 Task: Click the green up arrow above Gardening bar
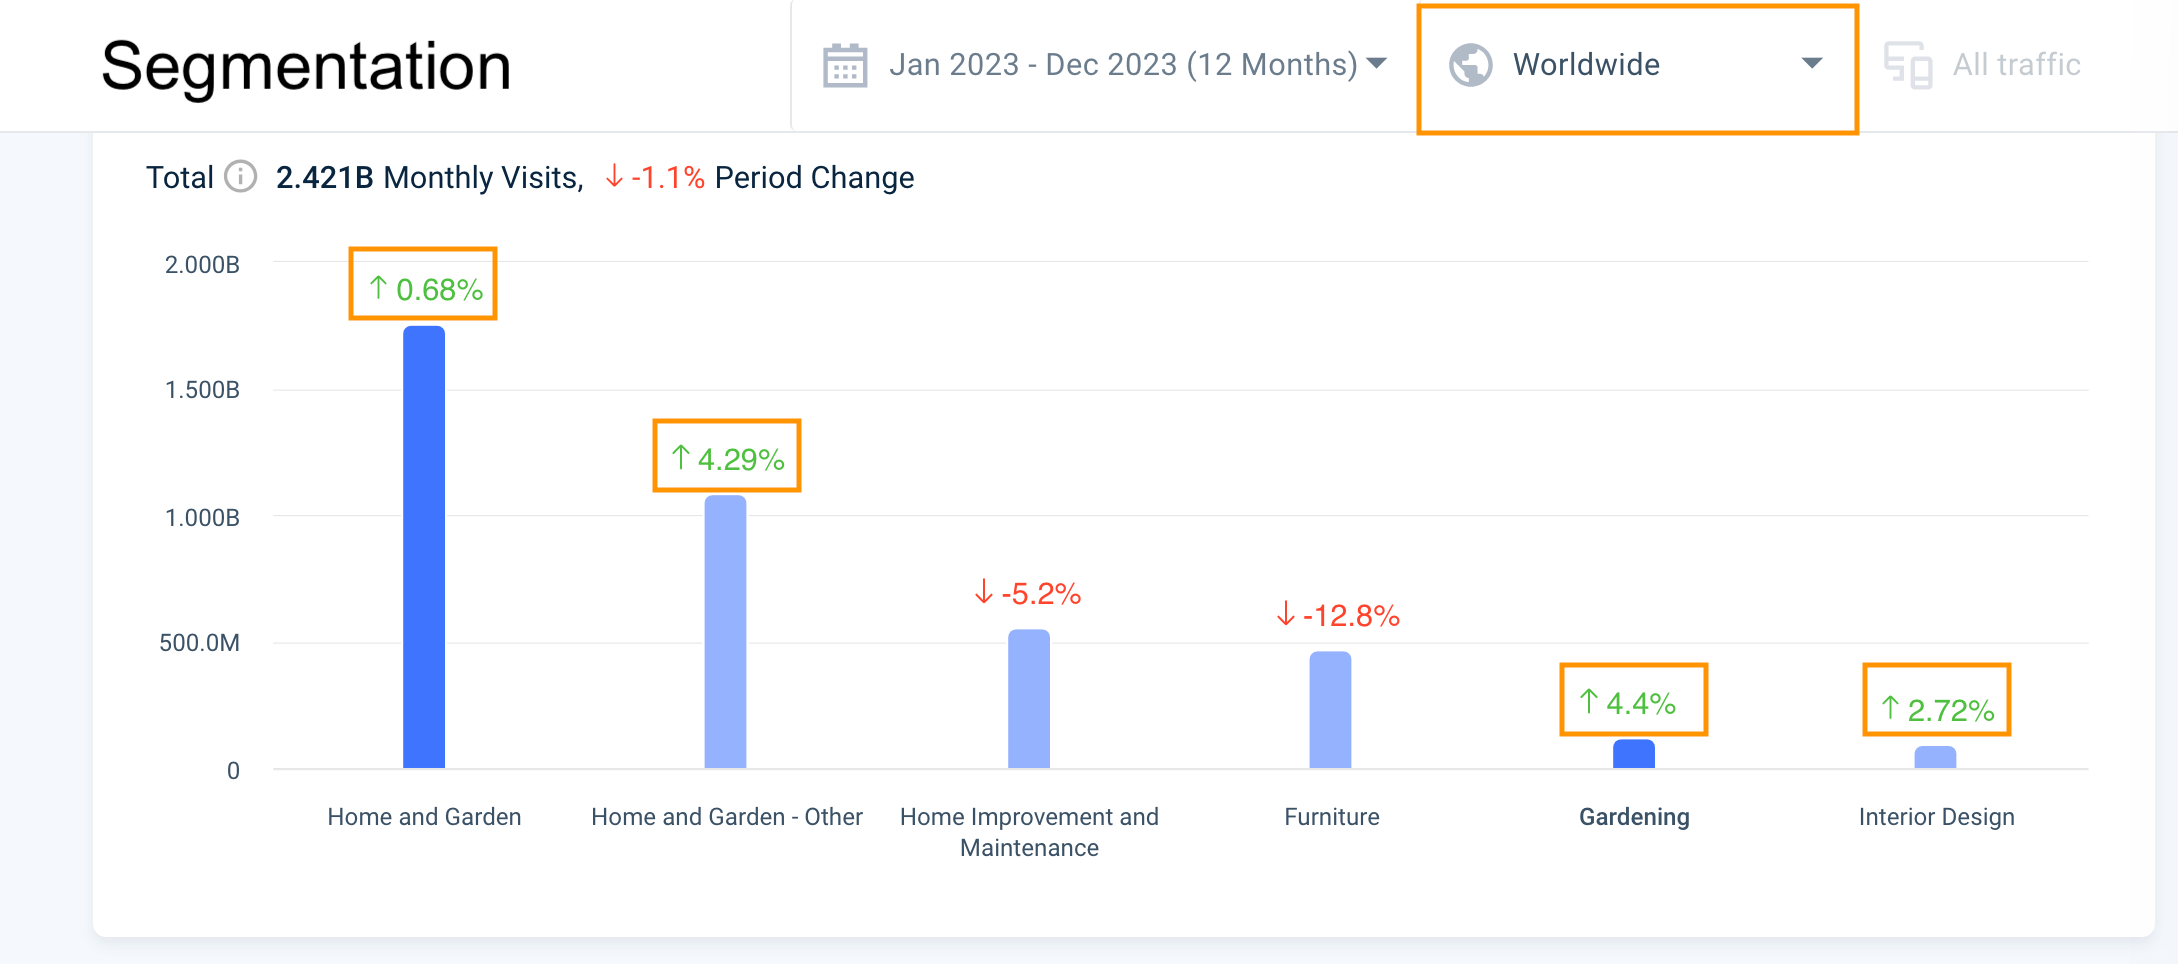click(1588, 701)
